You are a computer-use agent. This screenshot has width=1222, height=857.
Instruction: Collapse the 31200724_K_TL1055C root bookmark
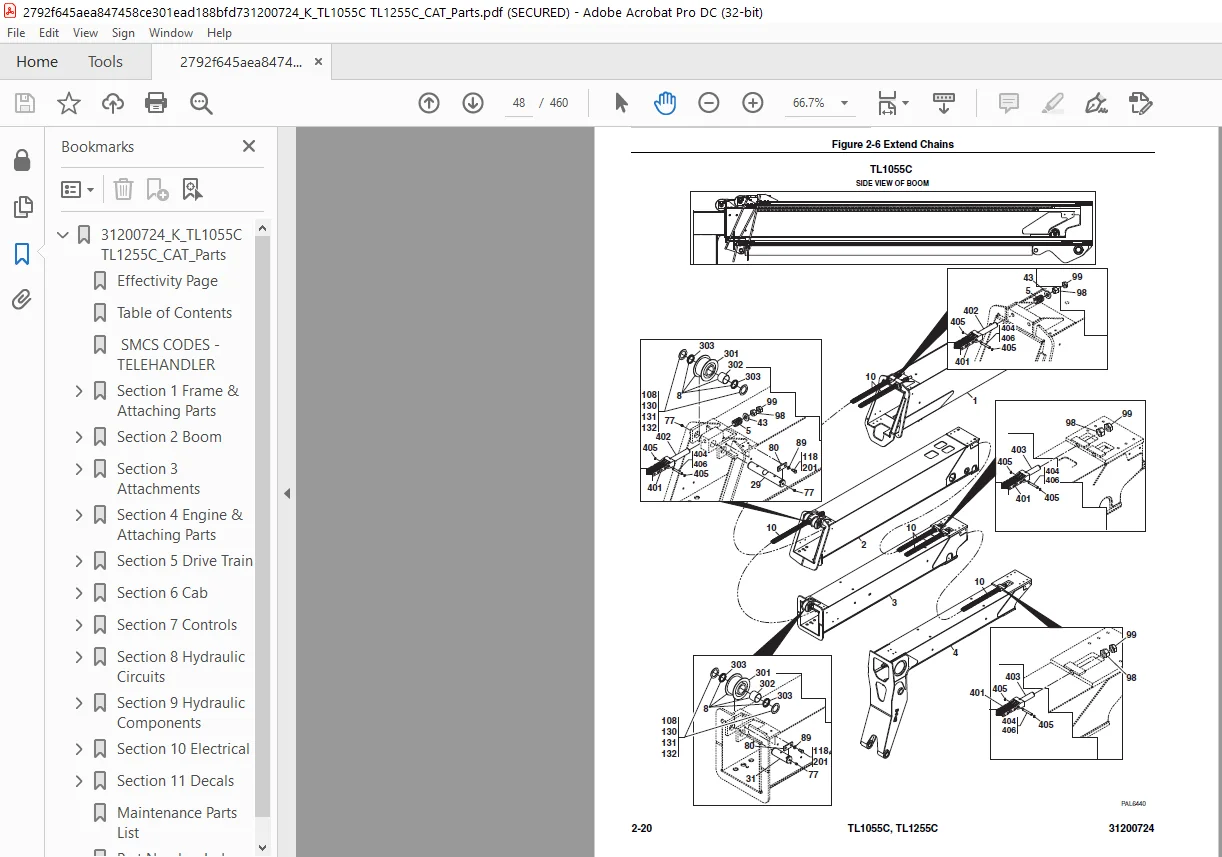point(63,235)
